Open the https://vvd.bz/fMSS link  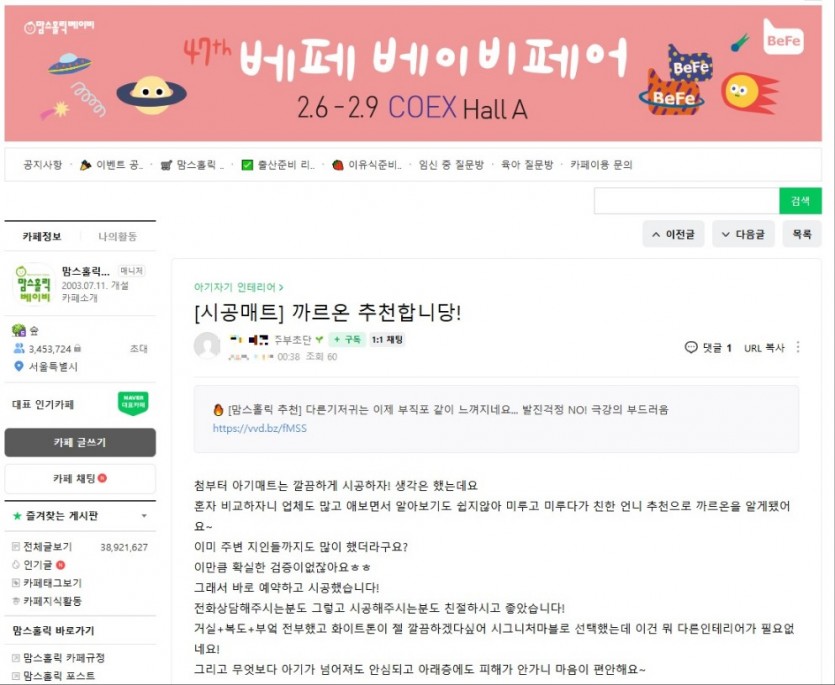coord(259,428)
